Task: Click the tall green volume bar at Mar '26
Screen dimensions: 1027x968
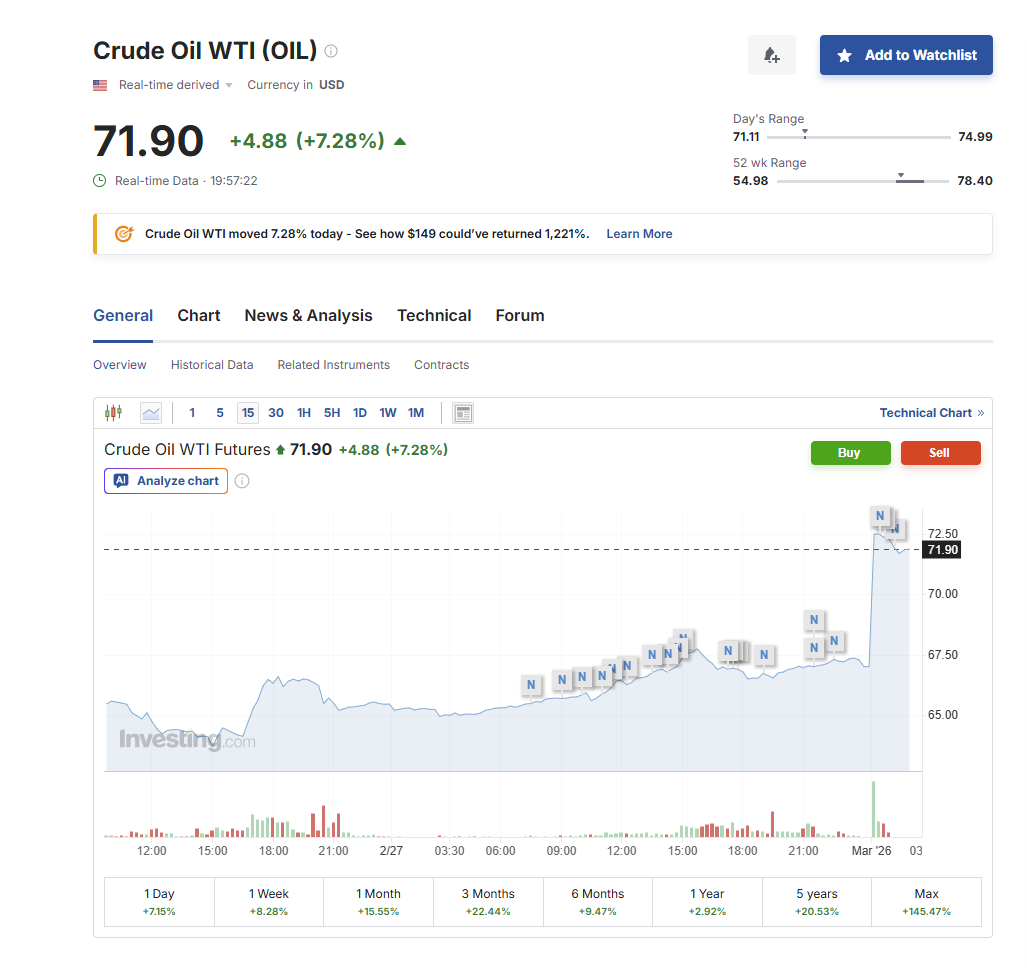Action: [873, 810]
